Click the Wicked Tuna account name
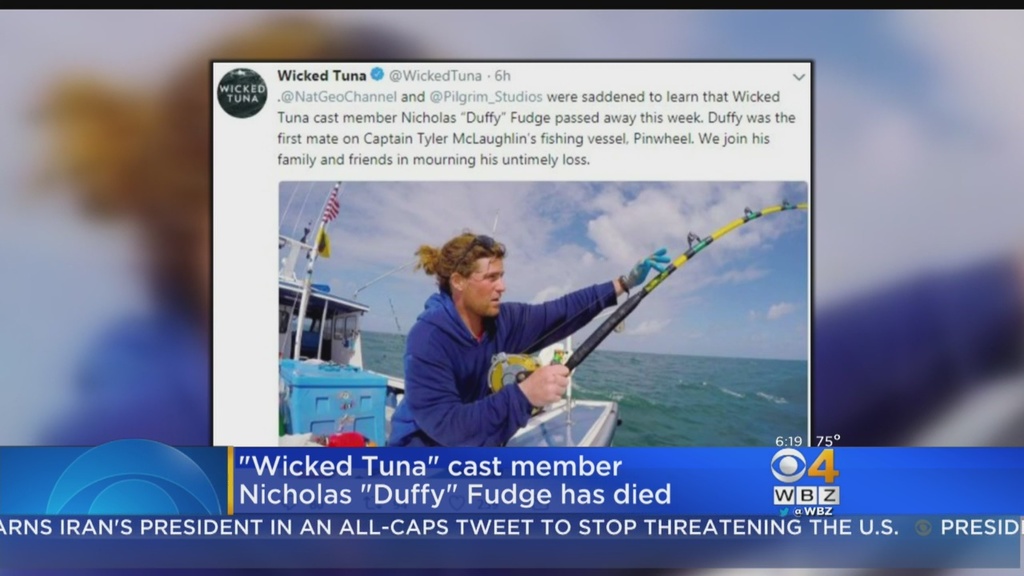Image resolution: width=1024 pixels, height=576 pixels. (321, 75)
